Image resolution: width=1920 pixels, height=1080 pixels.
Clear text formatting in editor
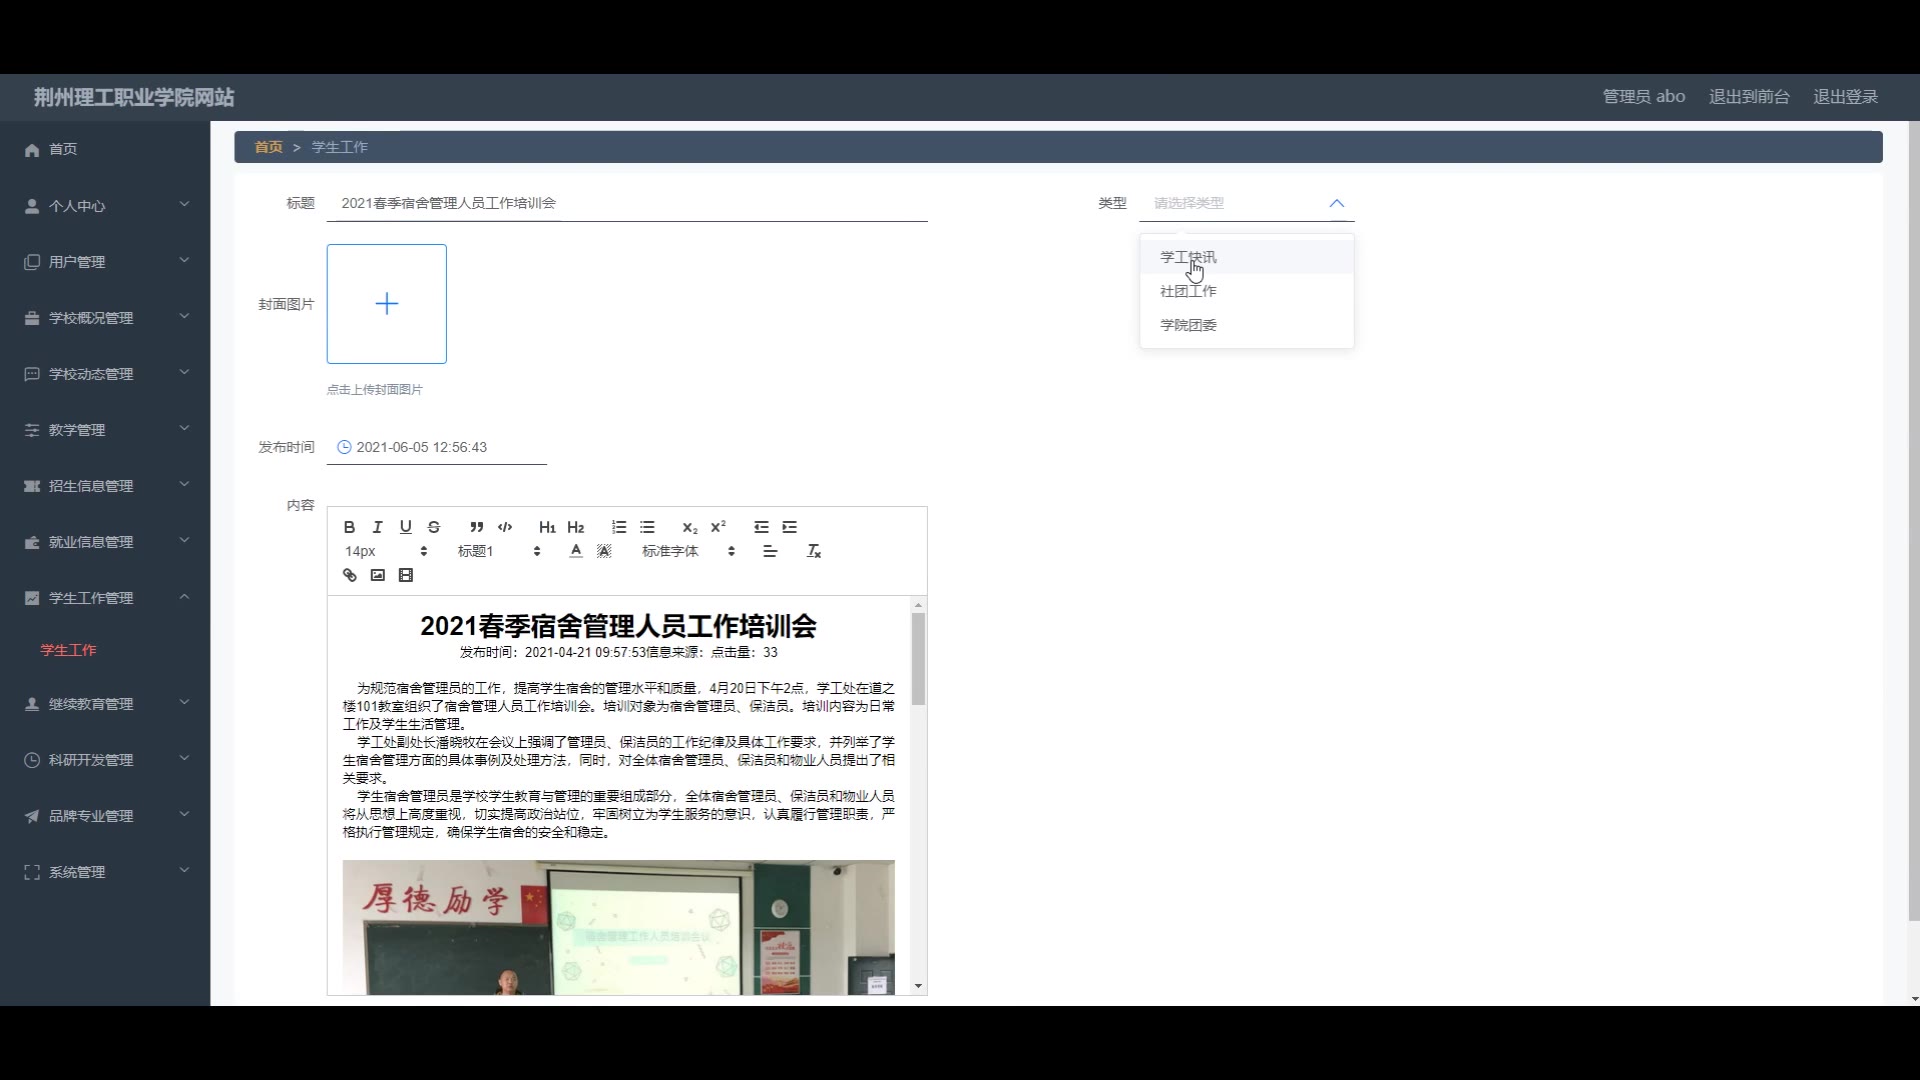click(x=814, y=551)
